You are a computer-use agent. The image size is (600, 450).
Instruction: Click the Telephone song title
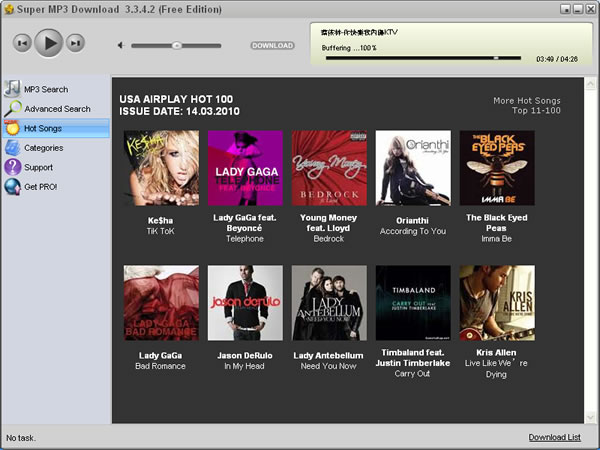coord(245,239)
